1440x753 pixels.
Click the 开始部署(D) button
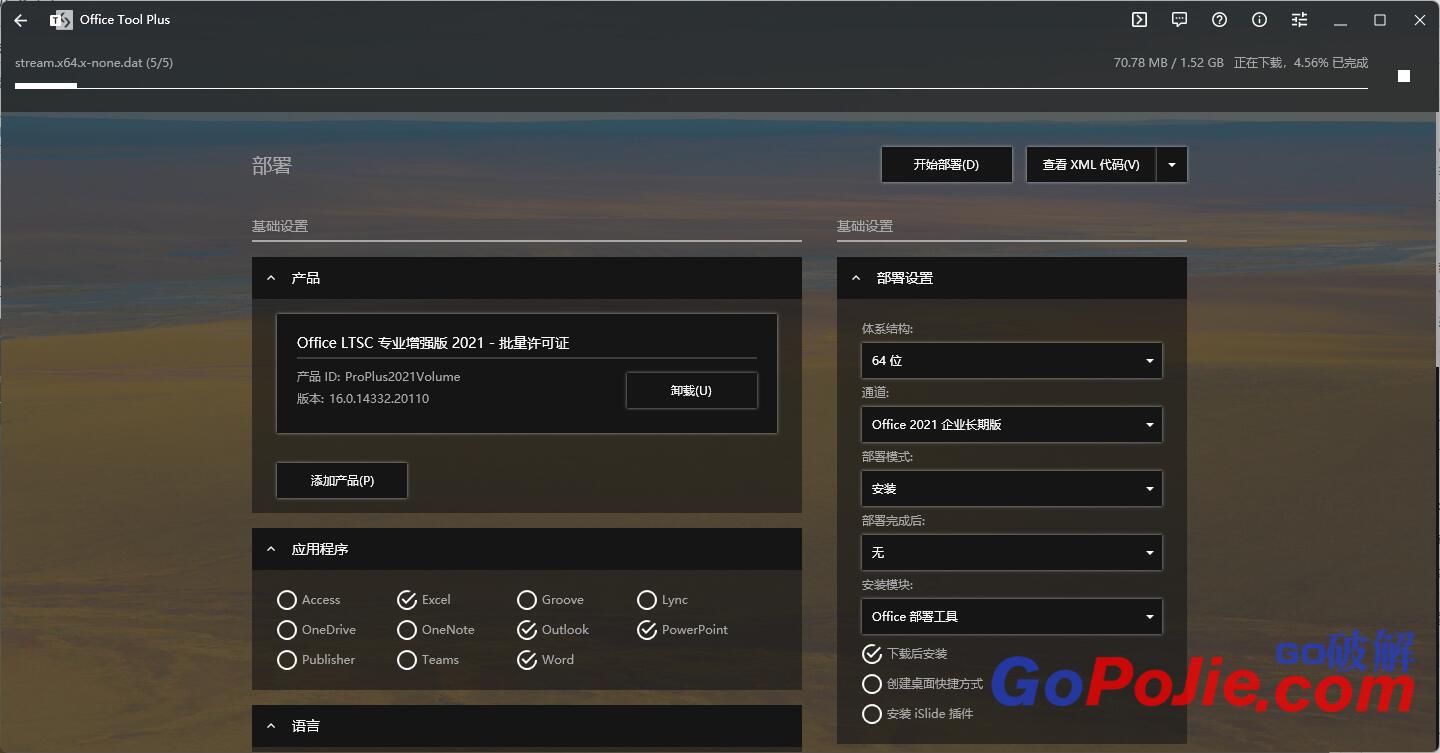pos(946,165)
